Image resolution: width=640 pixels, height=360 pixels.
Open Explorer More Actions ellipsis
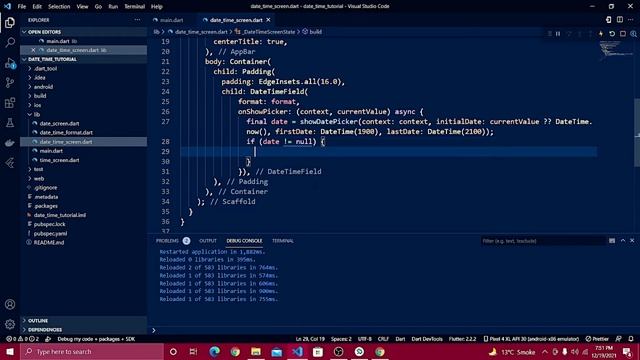[137, 20]
